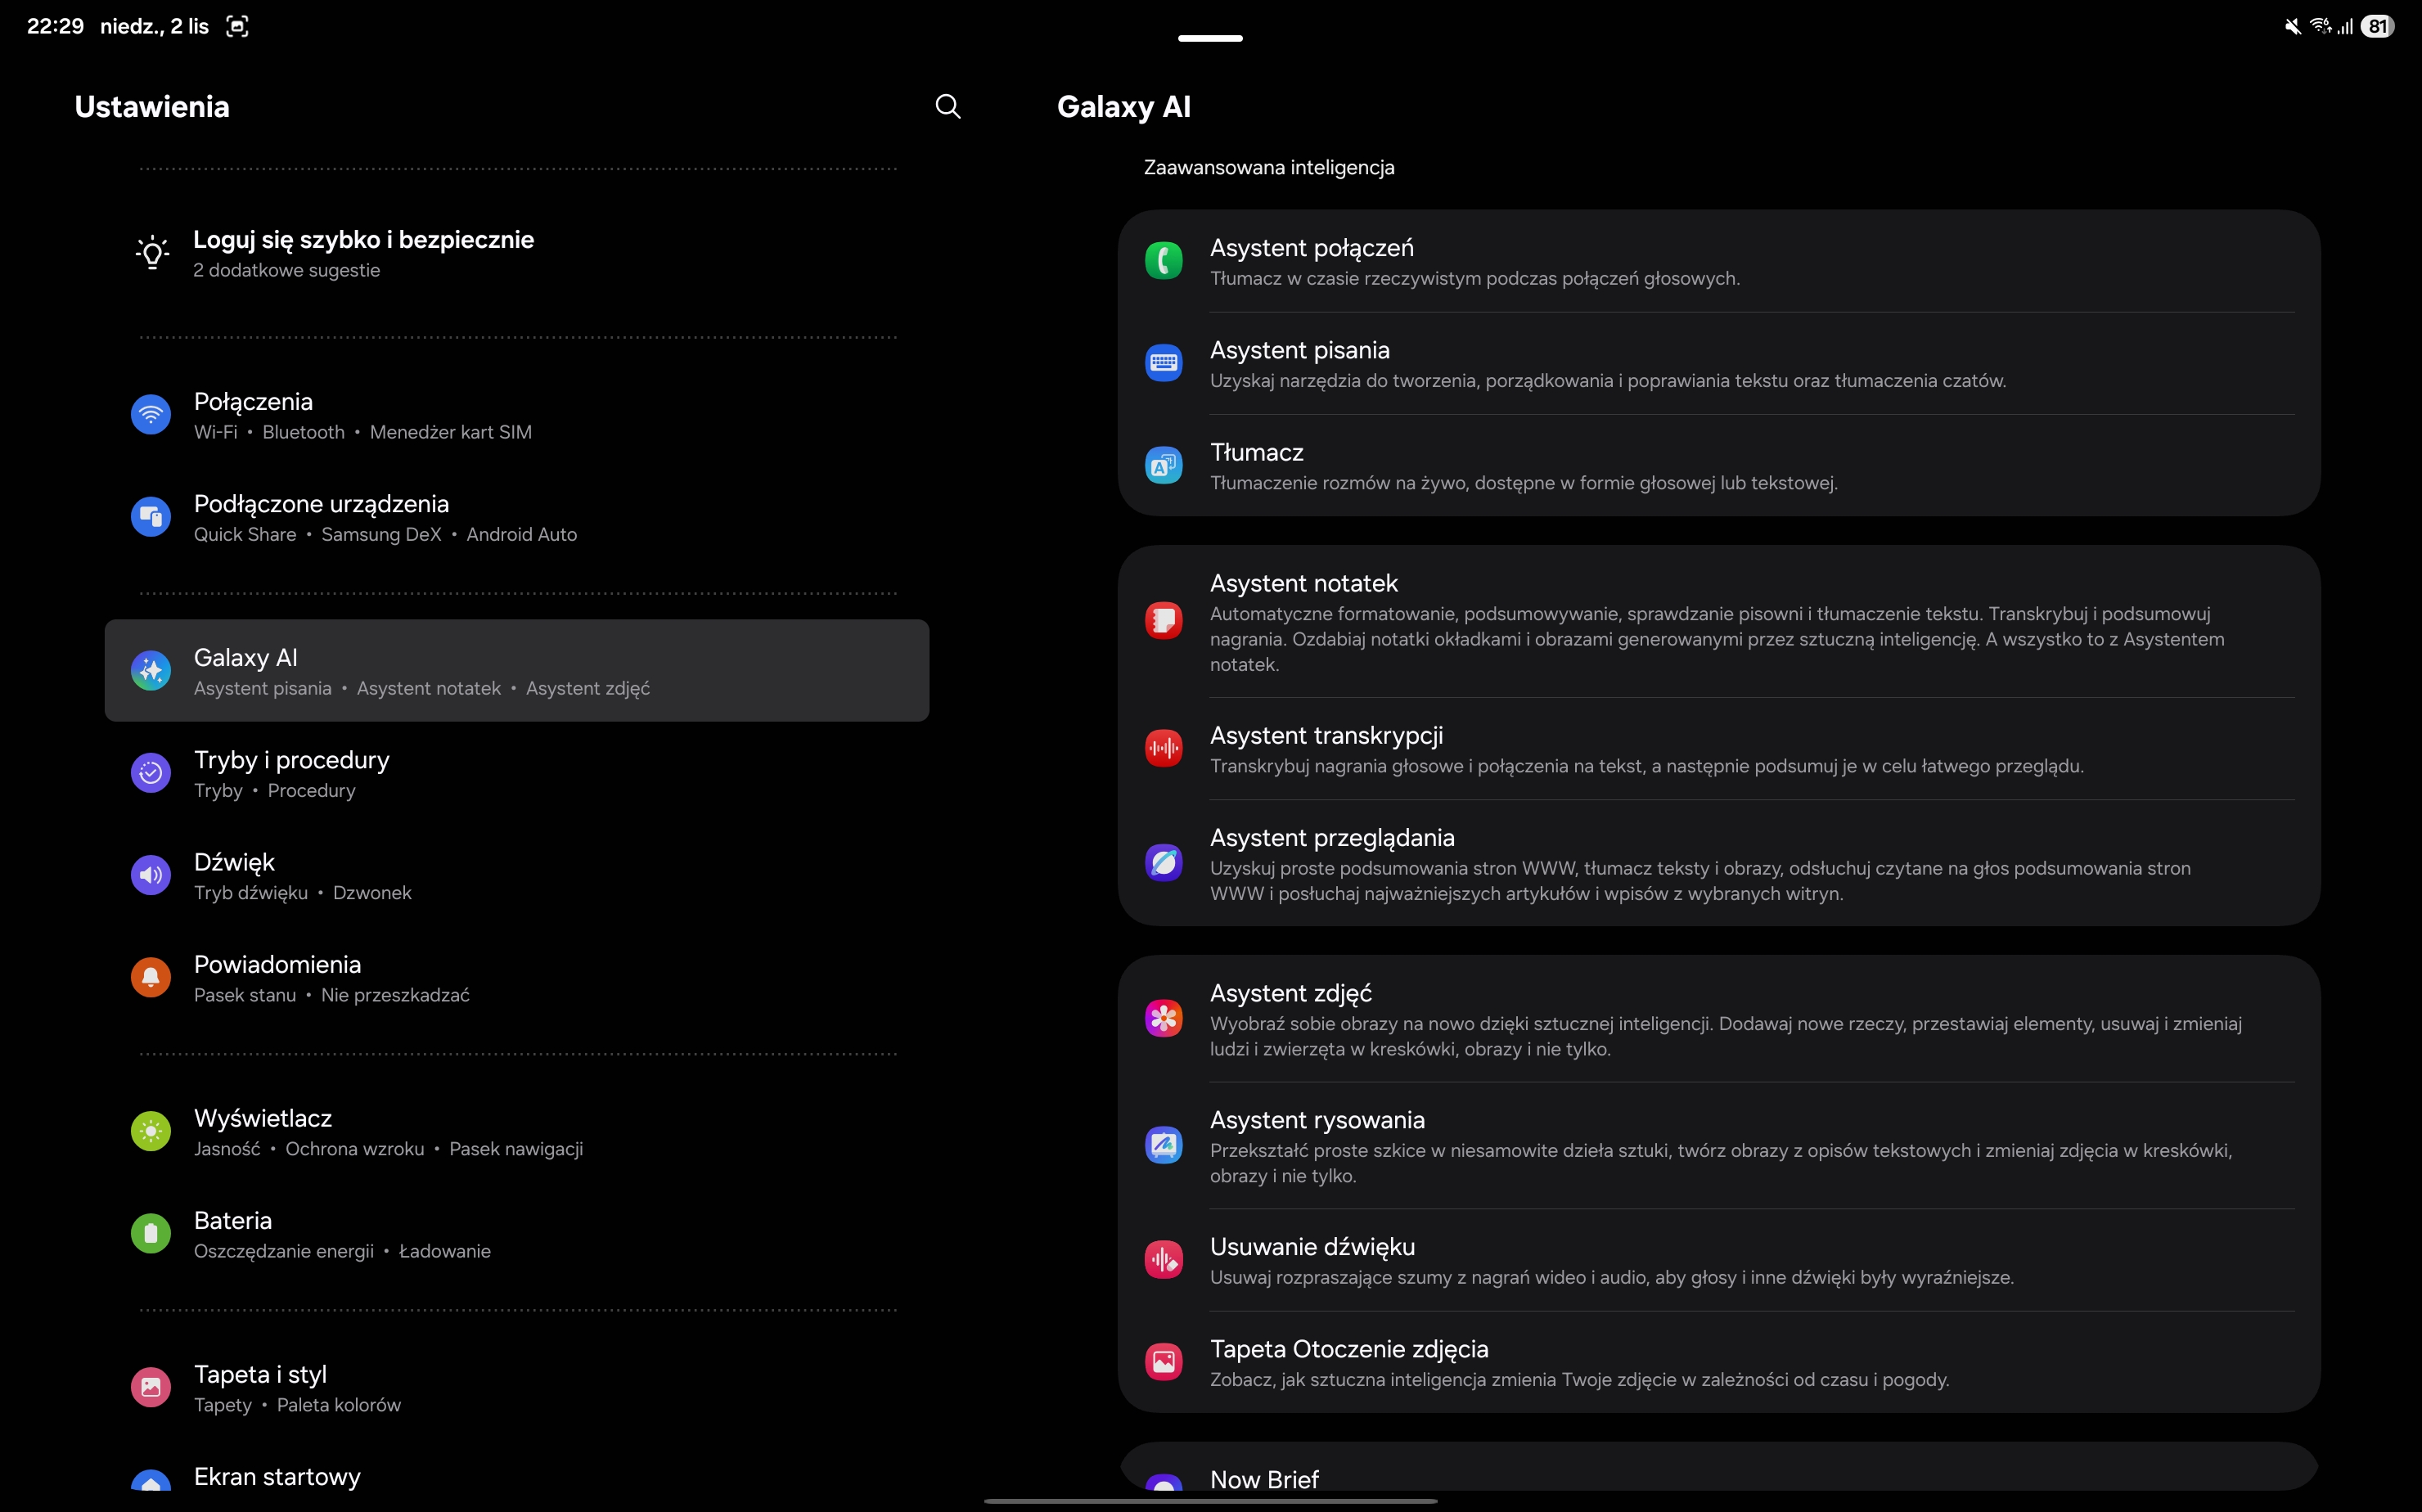The image size is (2422, 1512).
Task: Open Tryby i procedury settings
Action: point(291,773)
